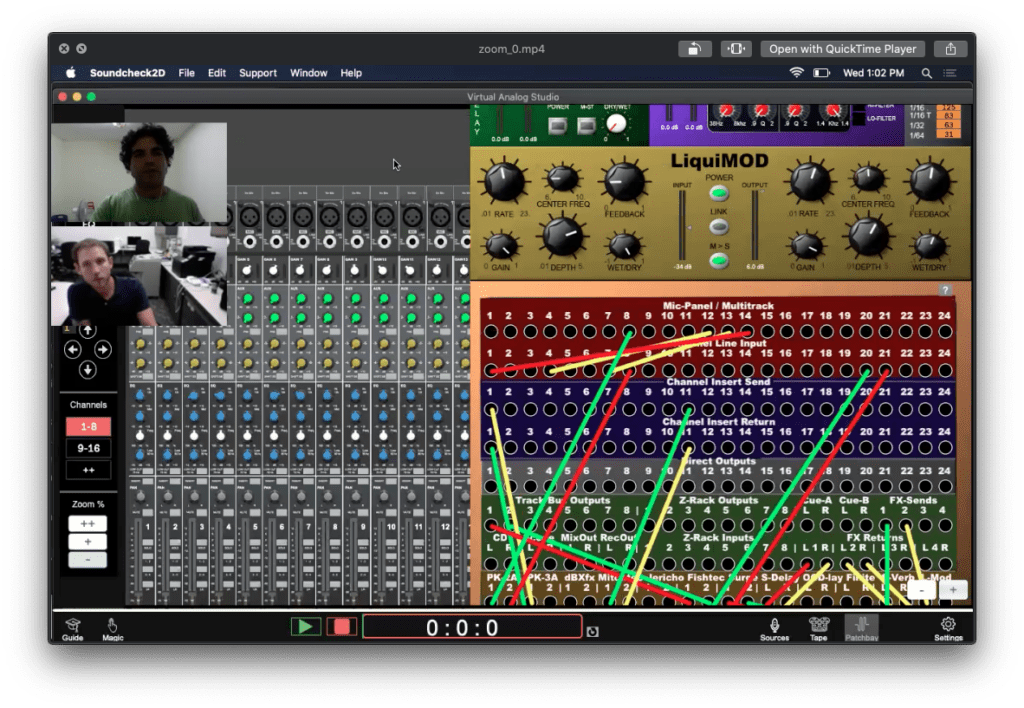Click Mic-Panel / Multitrack jack 24
This screenshot has width=1024, height=708.
[x=944, y=331]
